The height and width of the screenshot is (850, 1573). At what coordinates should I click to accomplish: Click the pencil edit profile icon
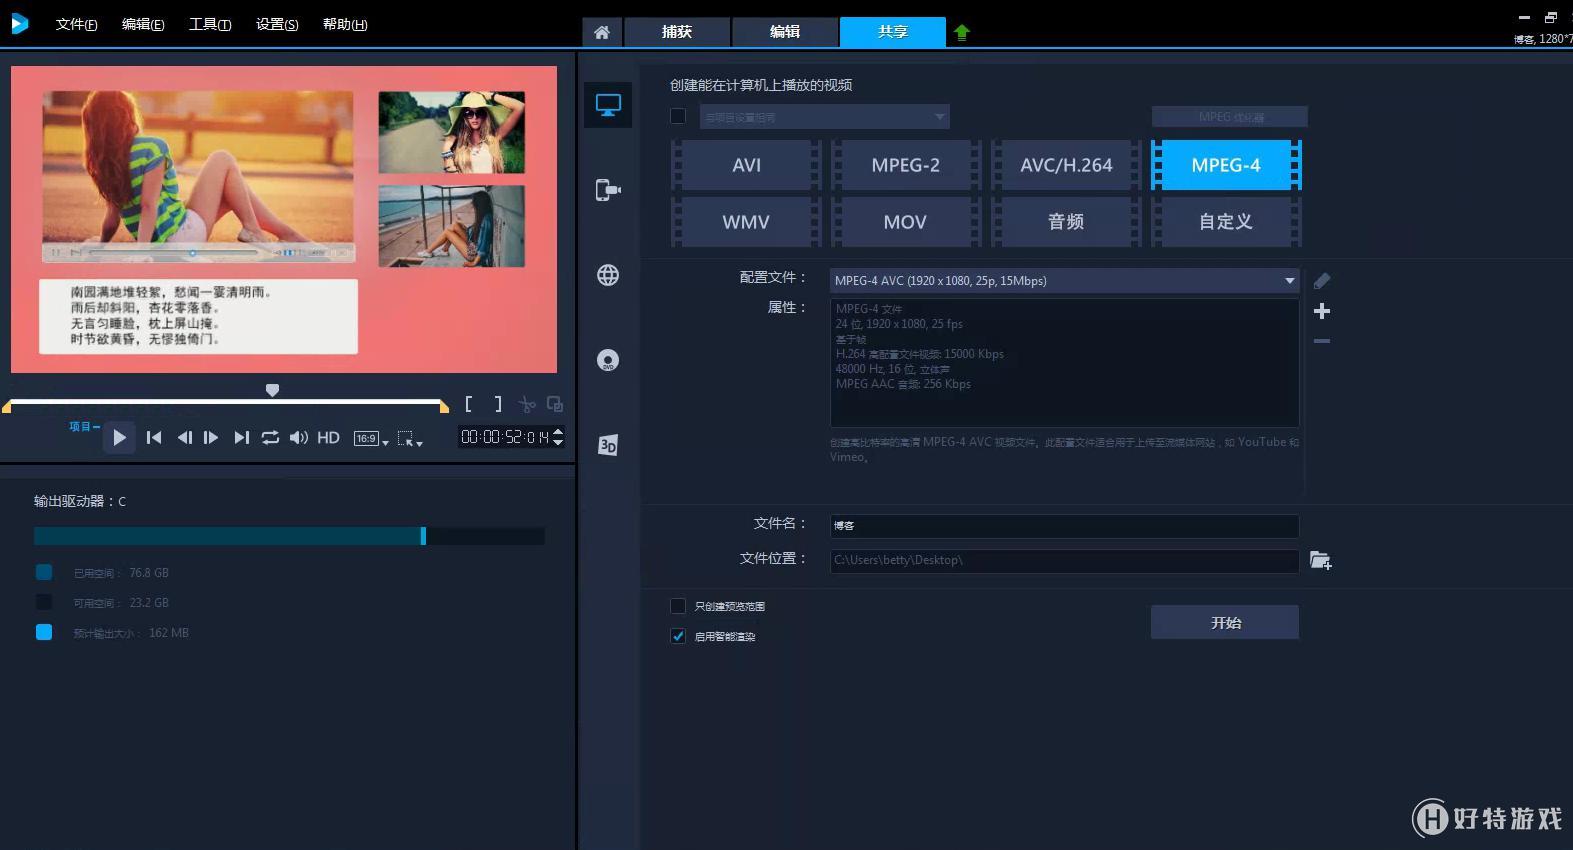coord(1322,281)
